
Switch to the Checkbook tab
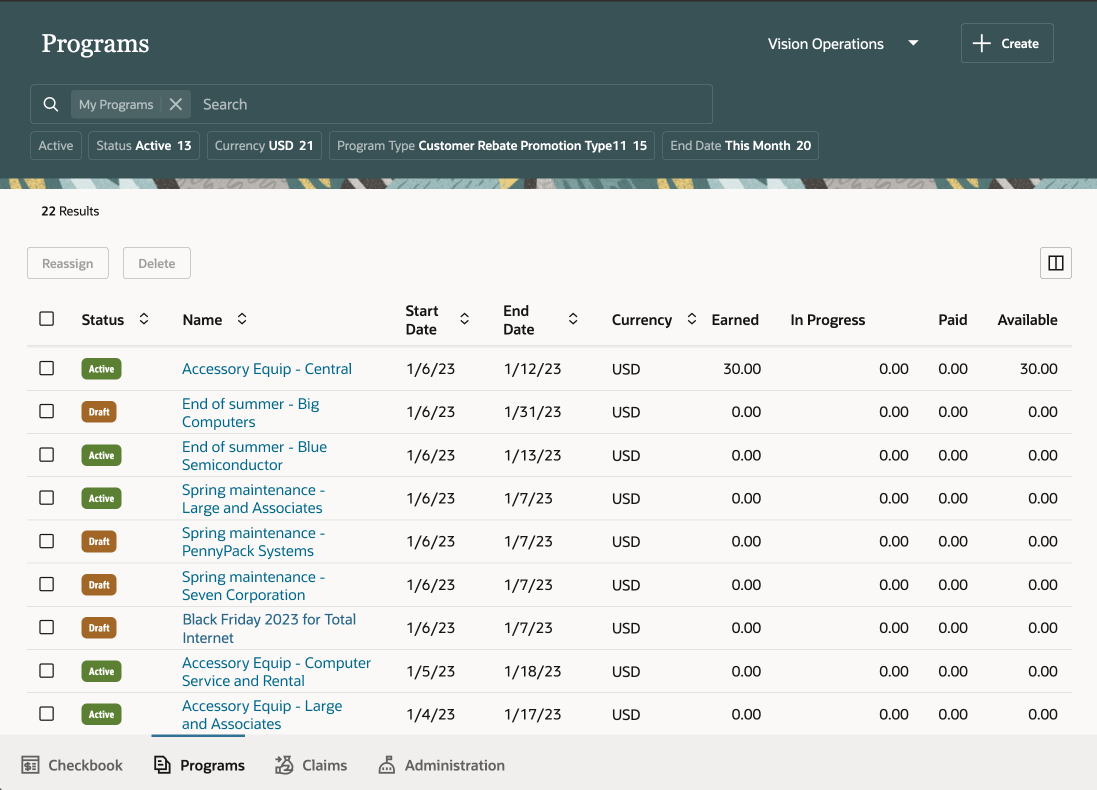72,765
